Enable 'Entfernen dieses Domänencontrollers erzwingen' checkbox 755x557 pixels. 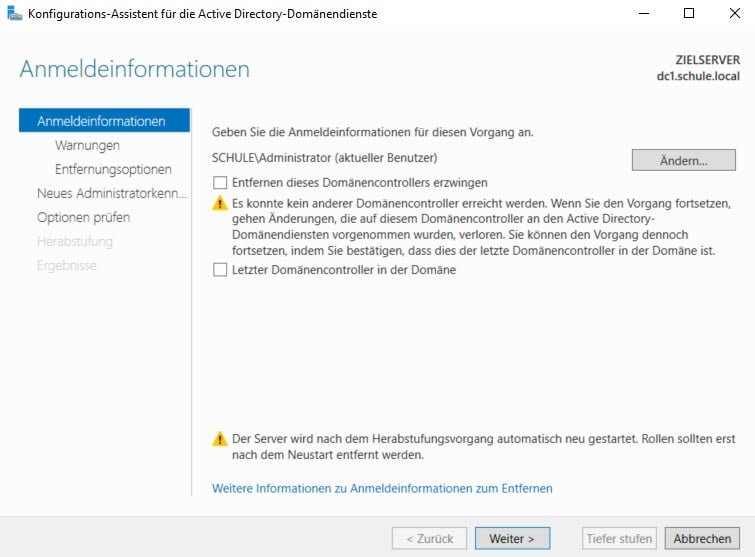[220, 182]
